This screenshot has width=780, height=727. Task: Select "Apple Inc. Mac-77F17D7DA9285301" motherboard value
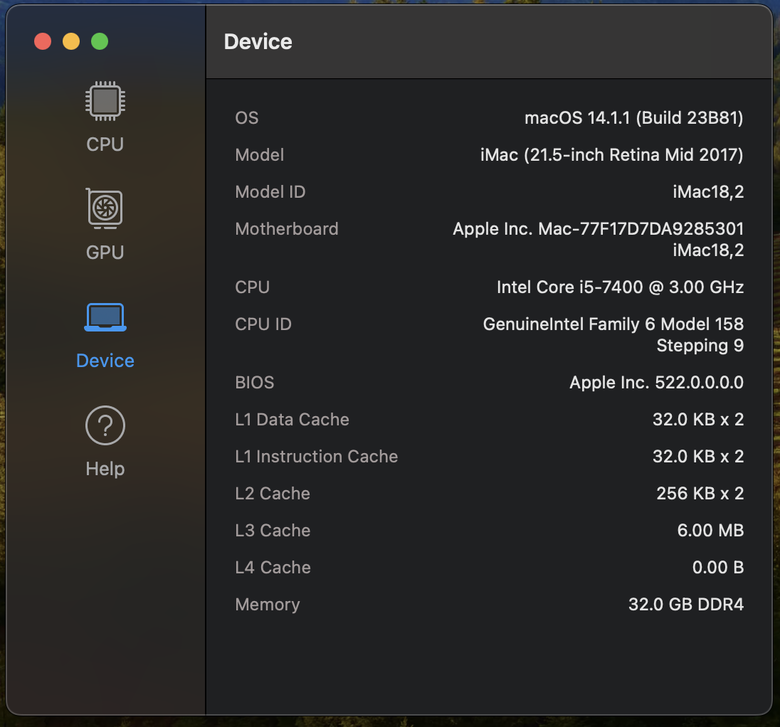(598, 229)
